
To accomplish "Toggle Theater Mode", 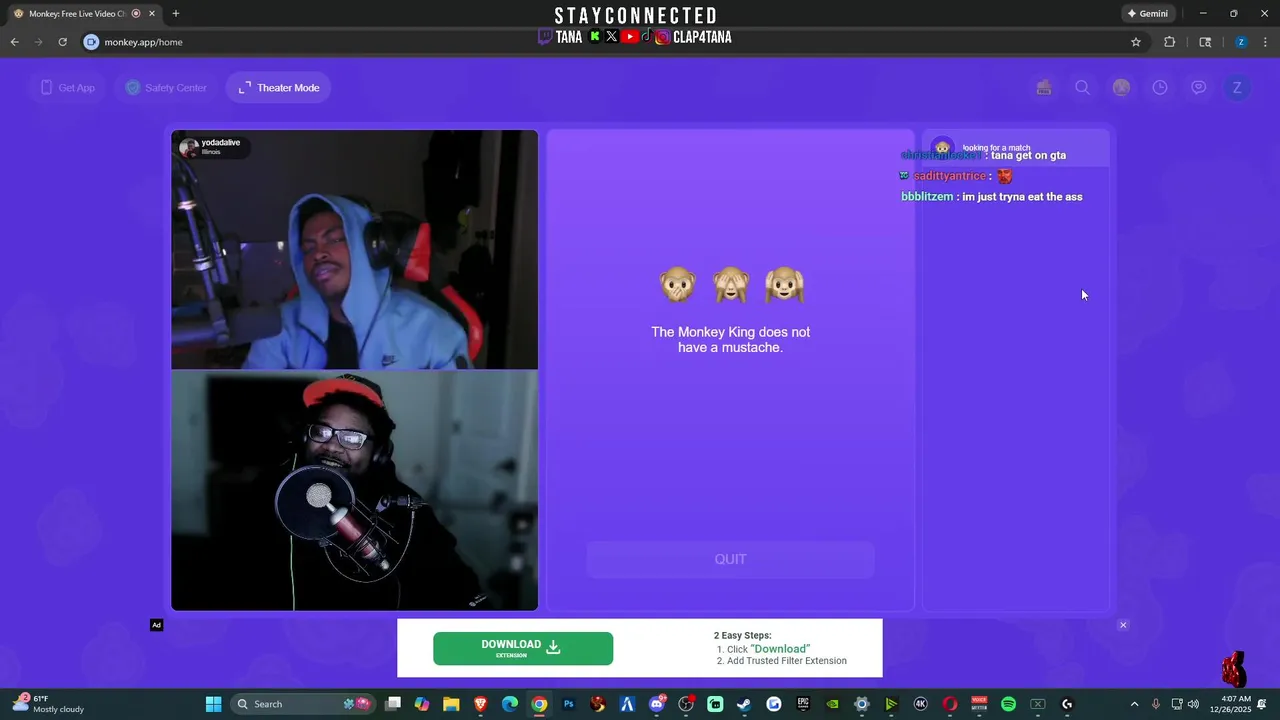I will (279, 88).
